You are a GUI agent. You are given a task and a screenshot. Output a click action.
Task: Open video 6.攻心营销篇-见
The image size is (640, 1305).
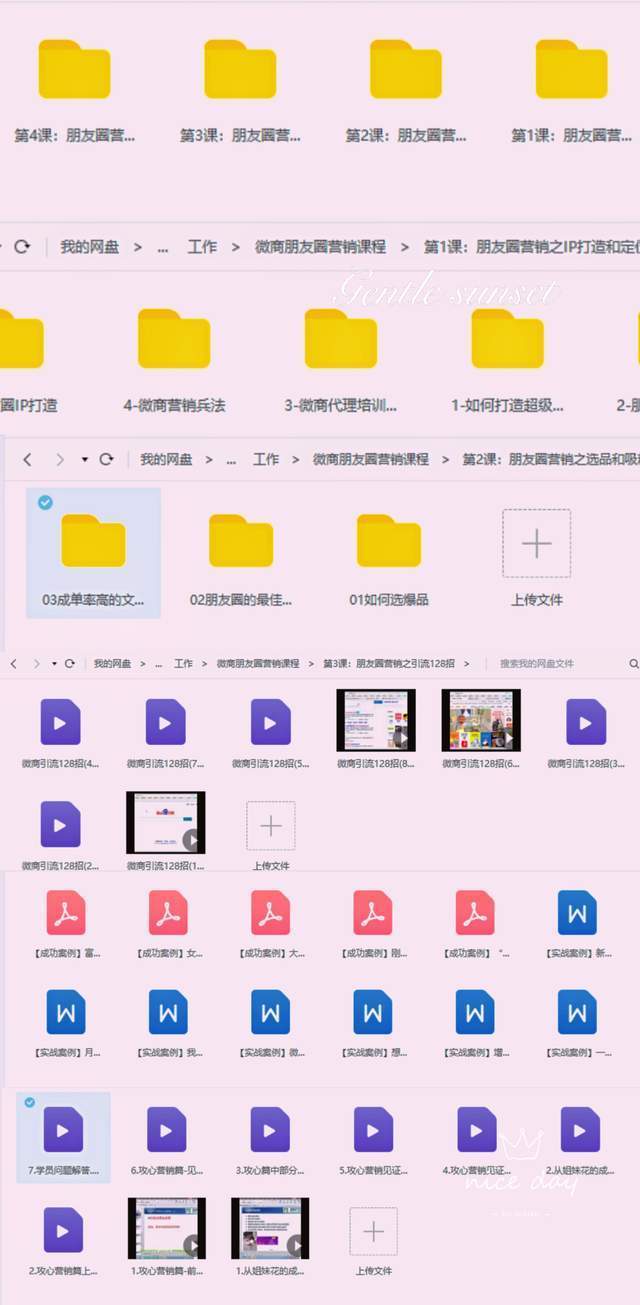click(166, 1131)
